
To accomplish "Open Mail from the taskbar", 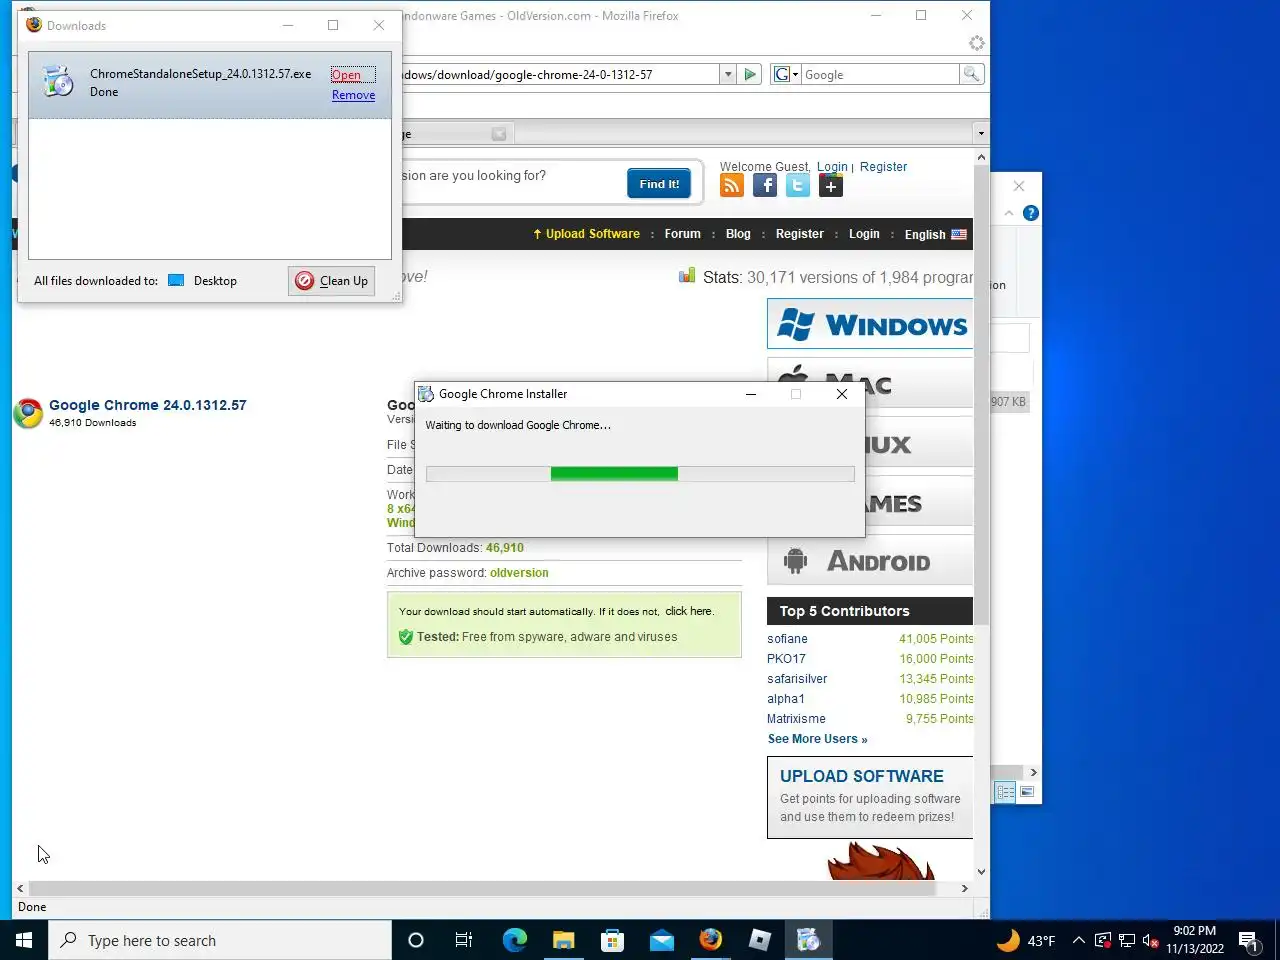I will click(661, 940).
